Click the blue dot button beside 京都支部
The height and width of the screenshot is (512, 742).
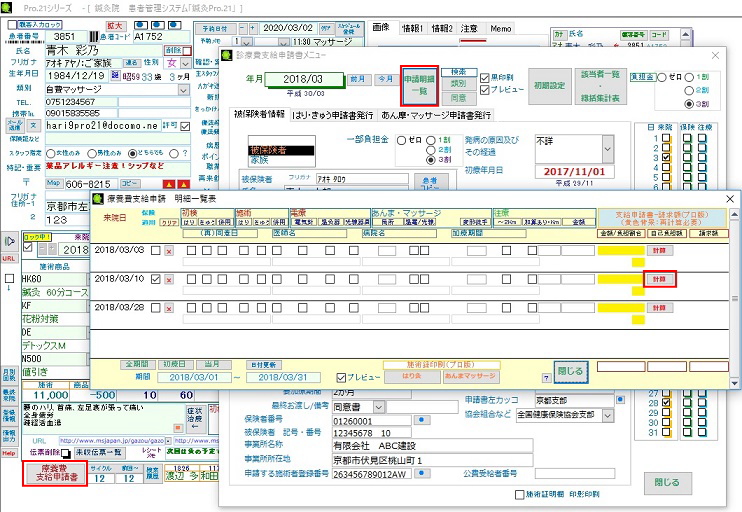[620, 400]
